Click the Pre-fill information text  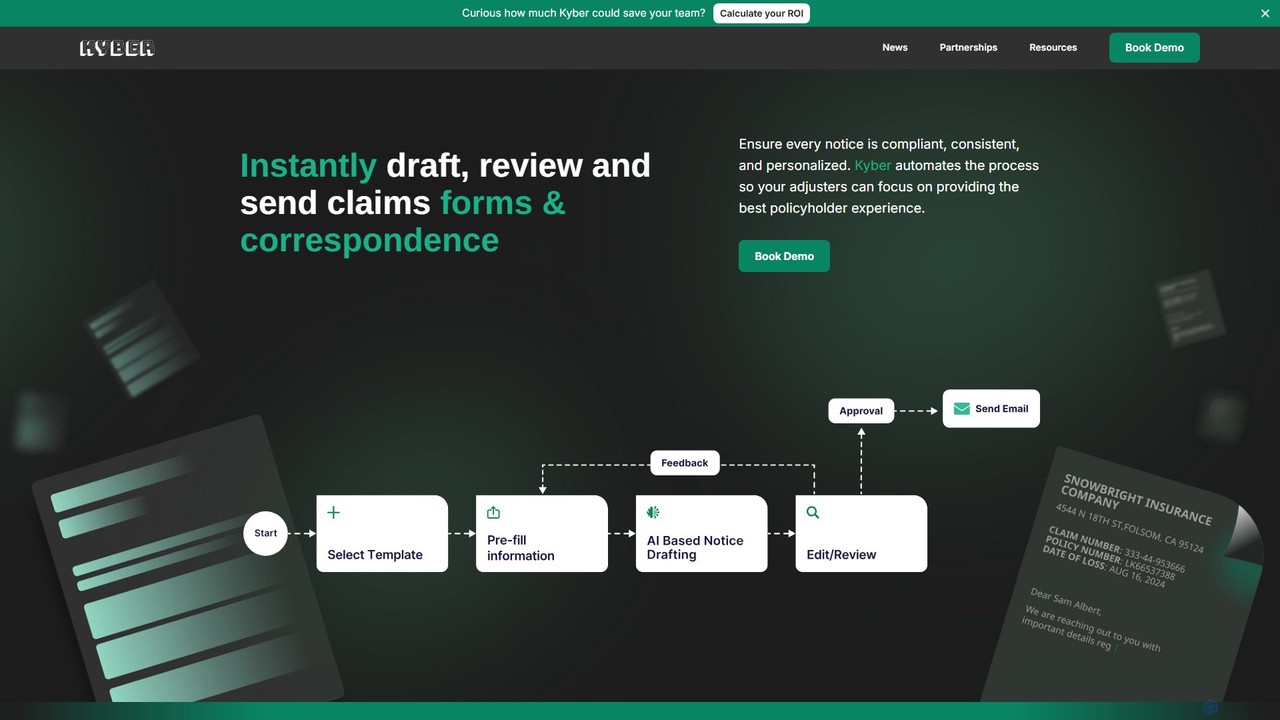pyautogui.click(x=521, y=548)
